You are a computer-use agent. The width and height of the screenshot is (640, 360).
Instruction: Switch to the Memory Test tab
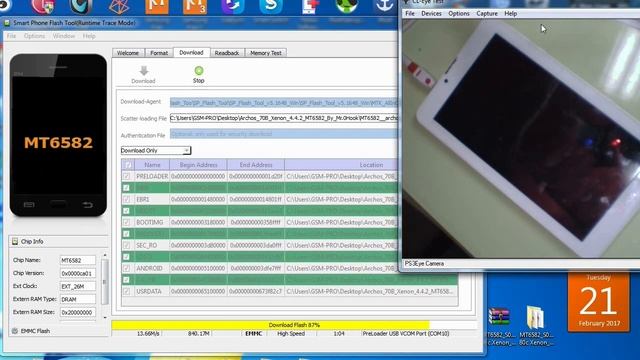266,53
